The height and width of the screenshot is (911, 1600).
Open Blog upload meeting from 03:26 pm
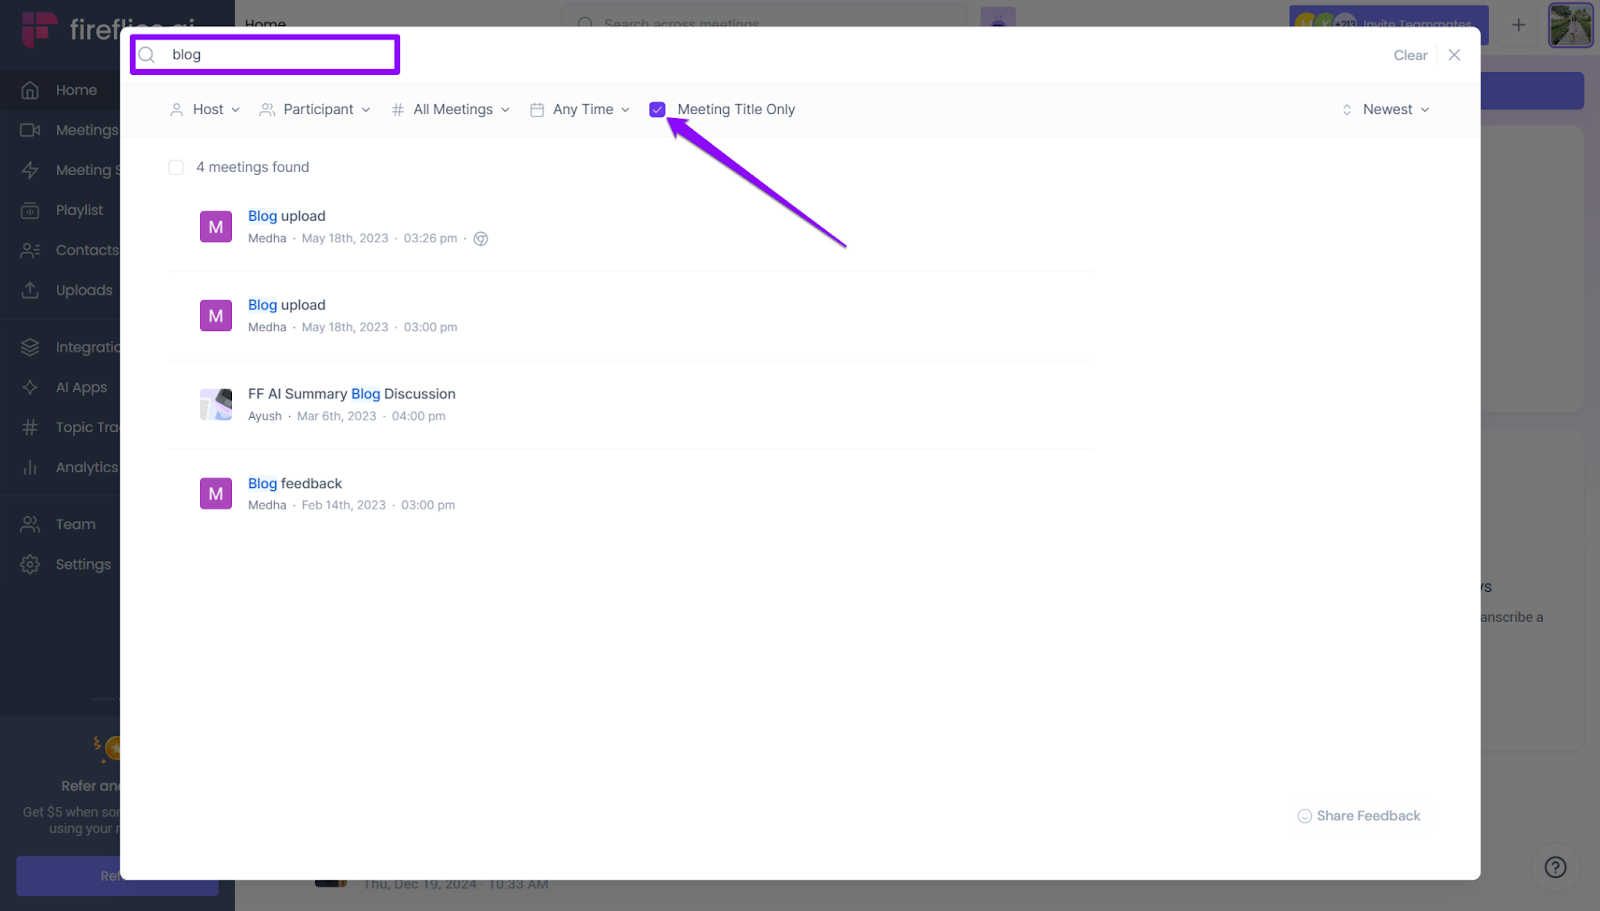tap(287, 216)
